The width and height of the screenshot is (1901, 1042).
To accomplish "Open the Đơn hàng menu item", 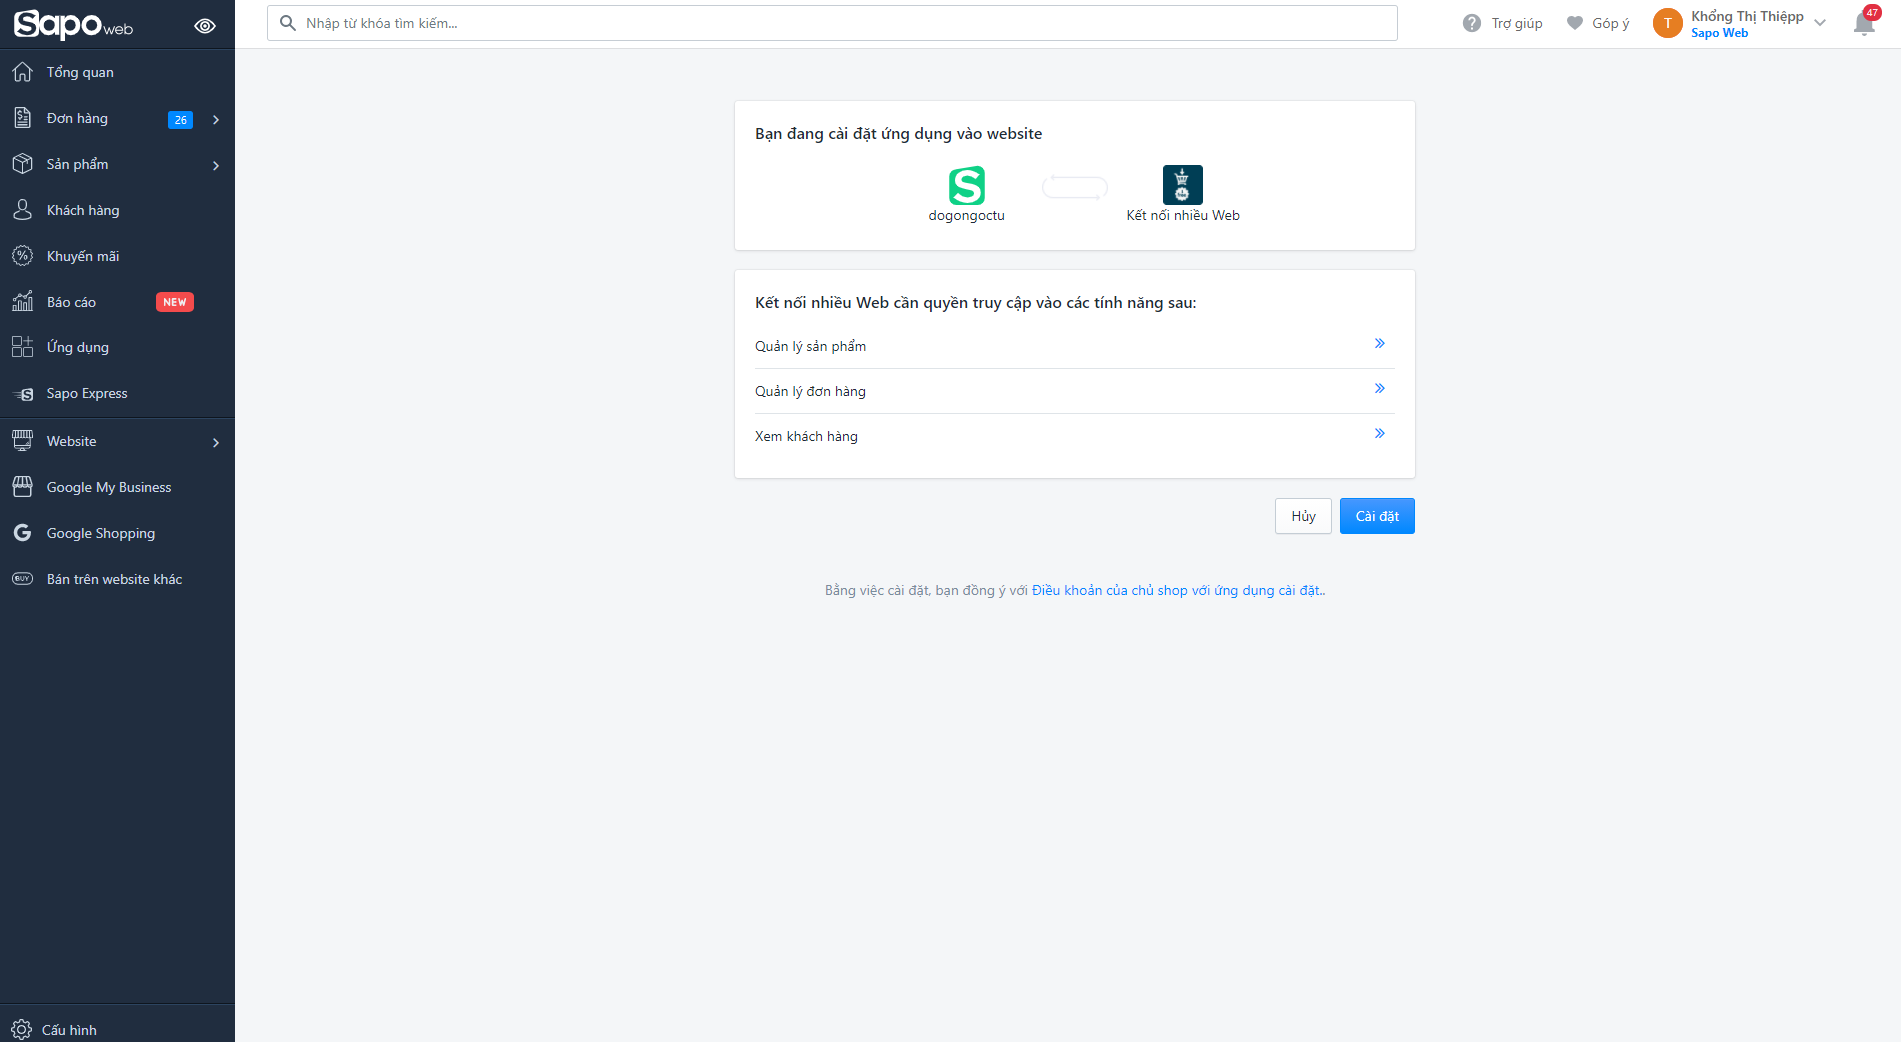I will (117, 118).
